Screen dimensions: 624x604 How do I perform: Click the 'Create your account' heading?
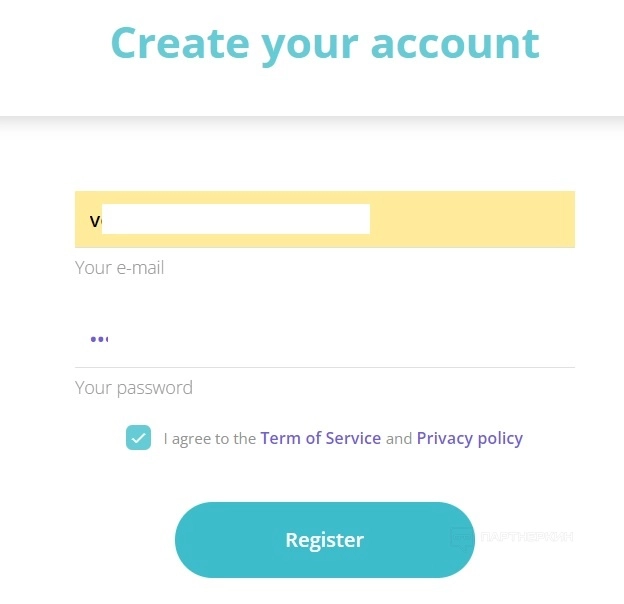[324, 43]
